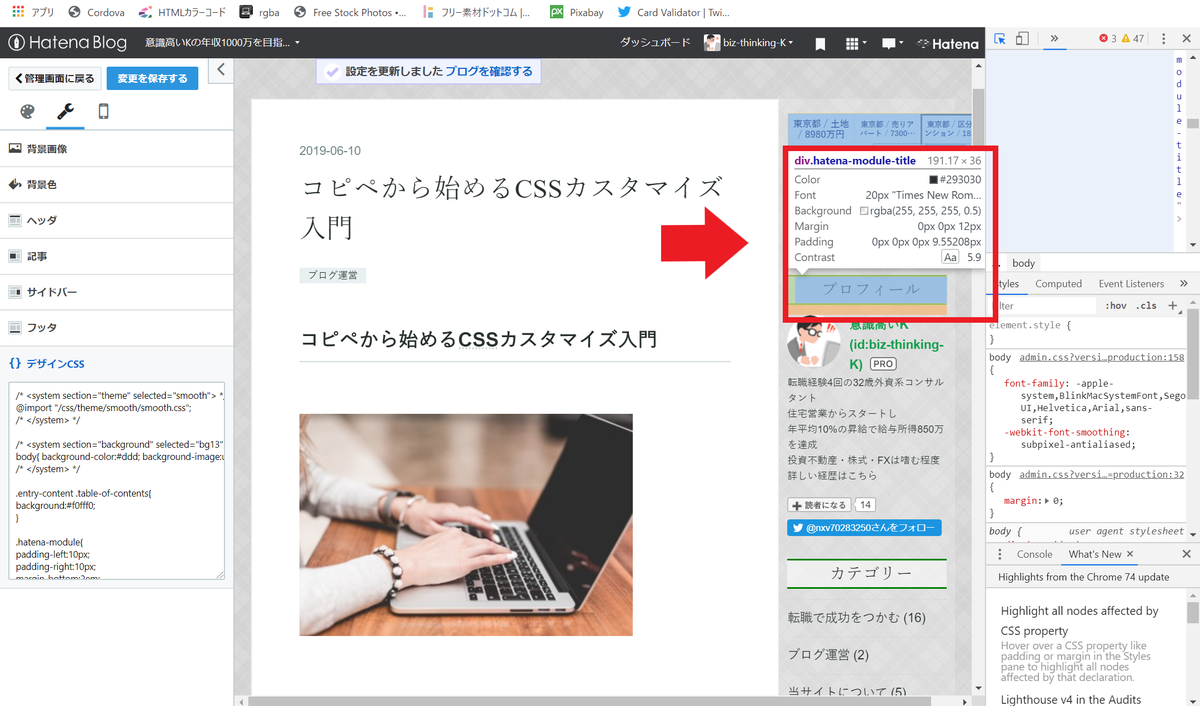The image size is (1200, 706).
Task: Enable the :hov pseudo-state toggle
Action: [x=1116, y=303]
